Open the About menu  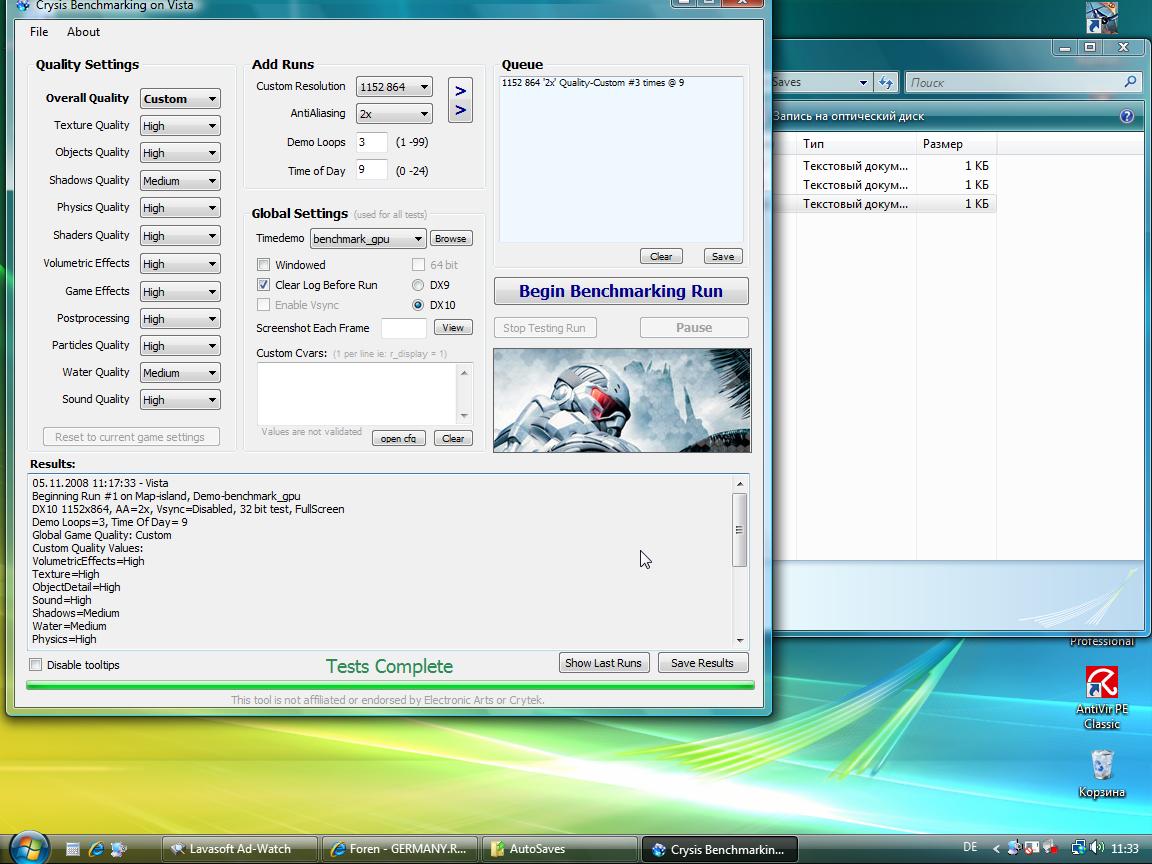pos(83,32)
